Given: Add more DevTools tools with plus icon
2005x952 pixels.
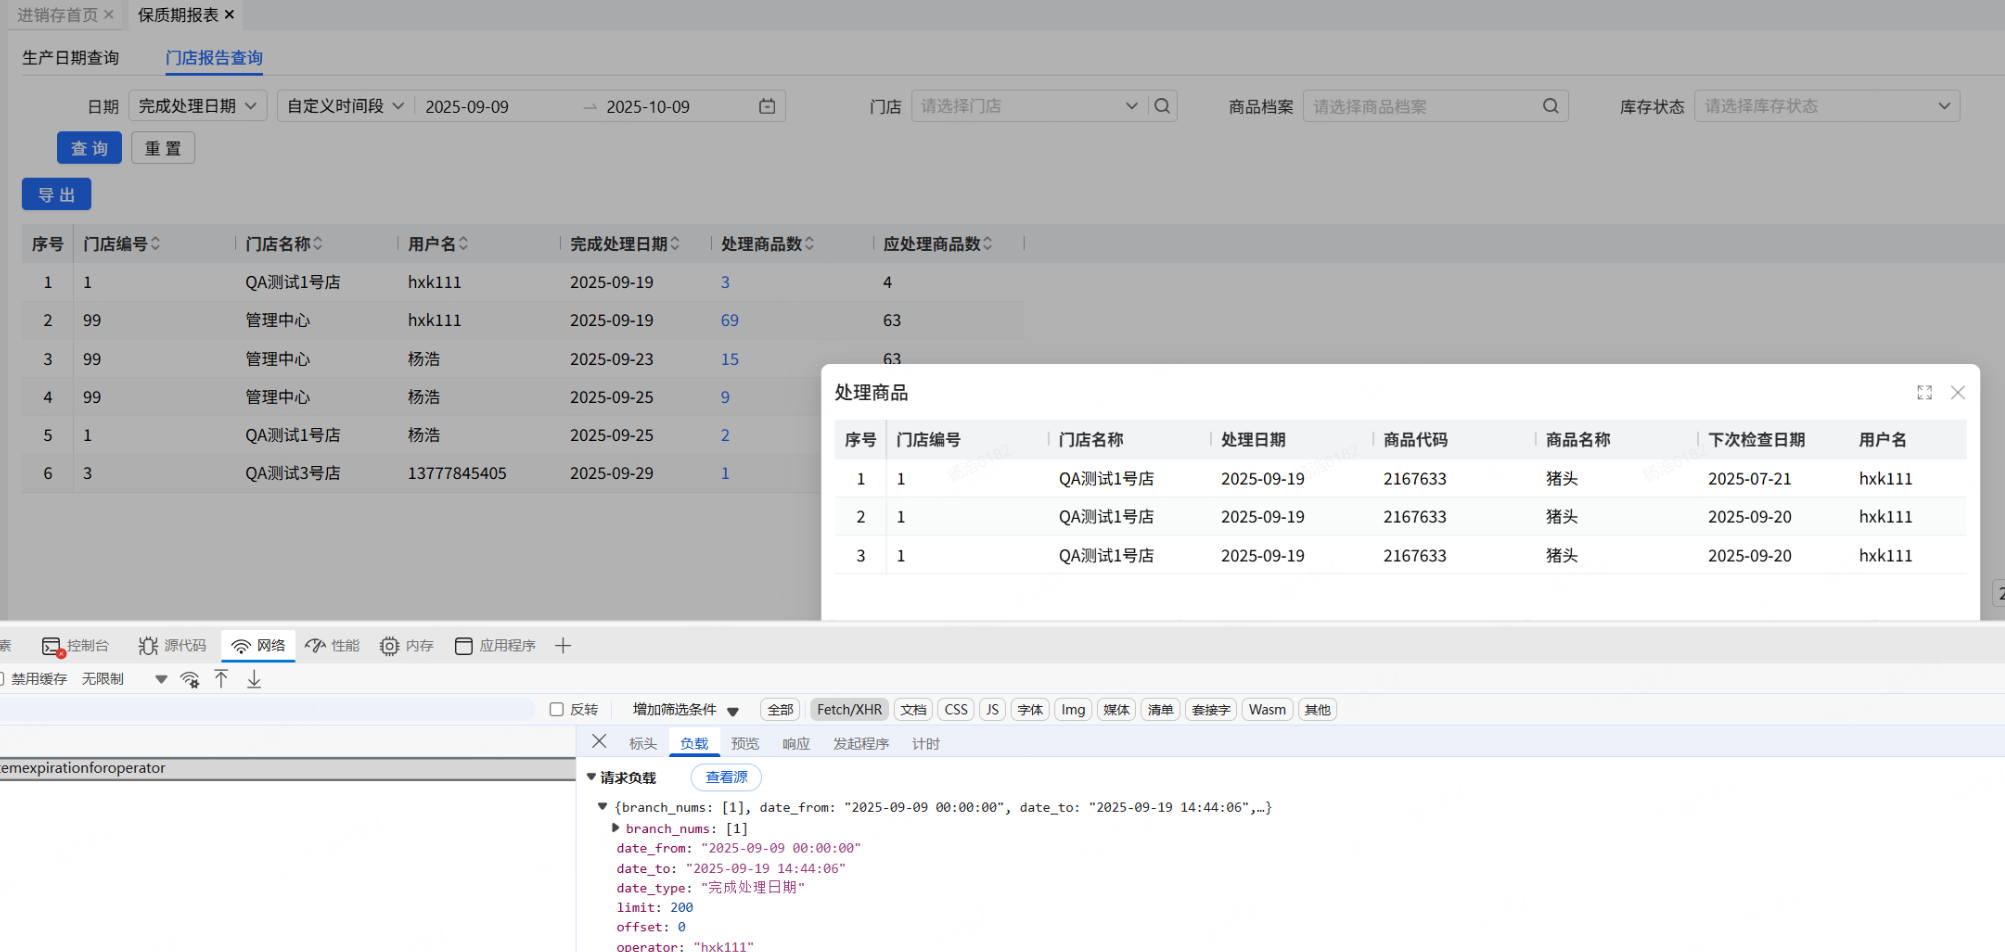Looking at the screenshot, I should (x=563, y=646).
